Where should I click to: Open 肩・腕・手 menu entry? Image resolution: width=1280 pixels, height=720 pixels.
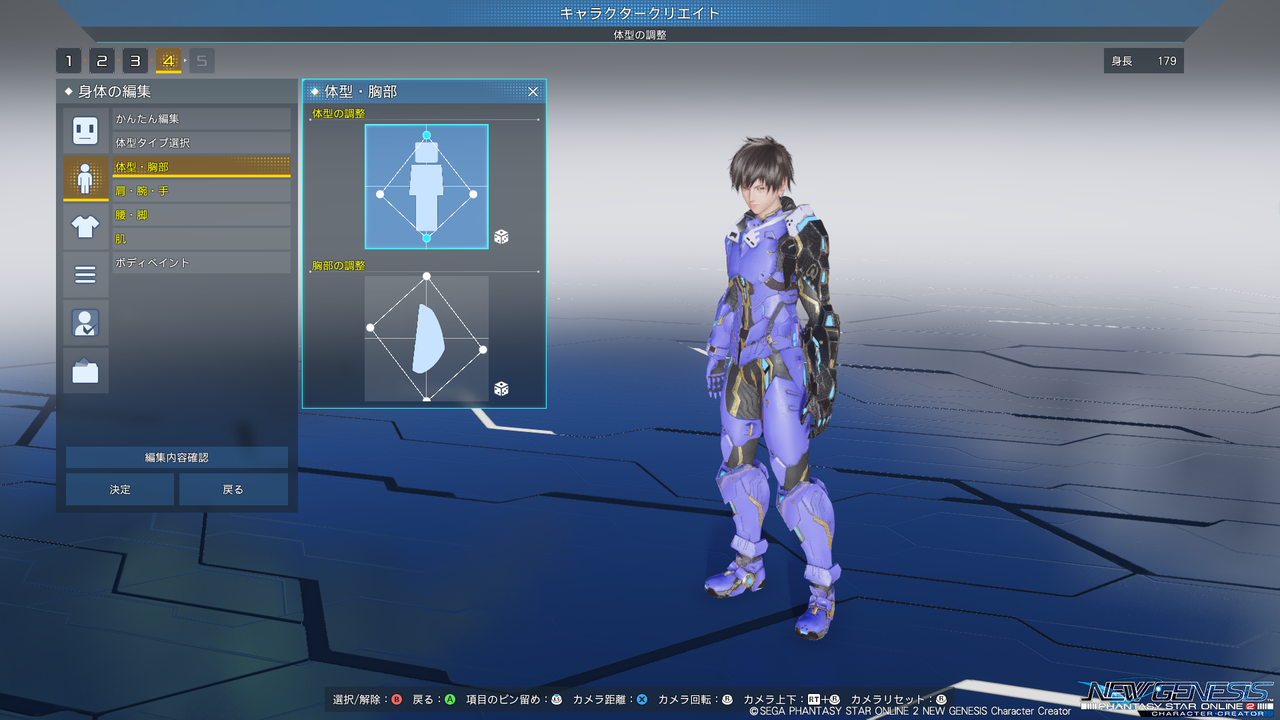(201, 191)
